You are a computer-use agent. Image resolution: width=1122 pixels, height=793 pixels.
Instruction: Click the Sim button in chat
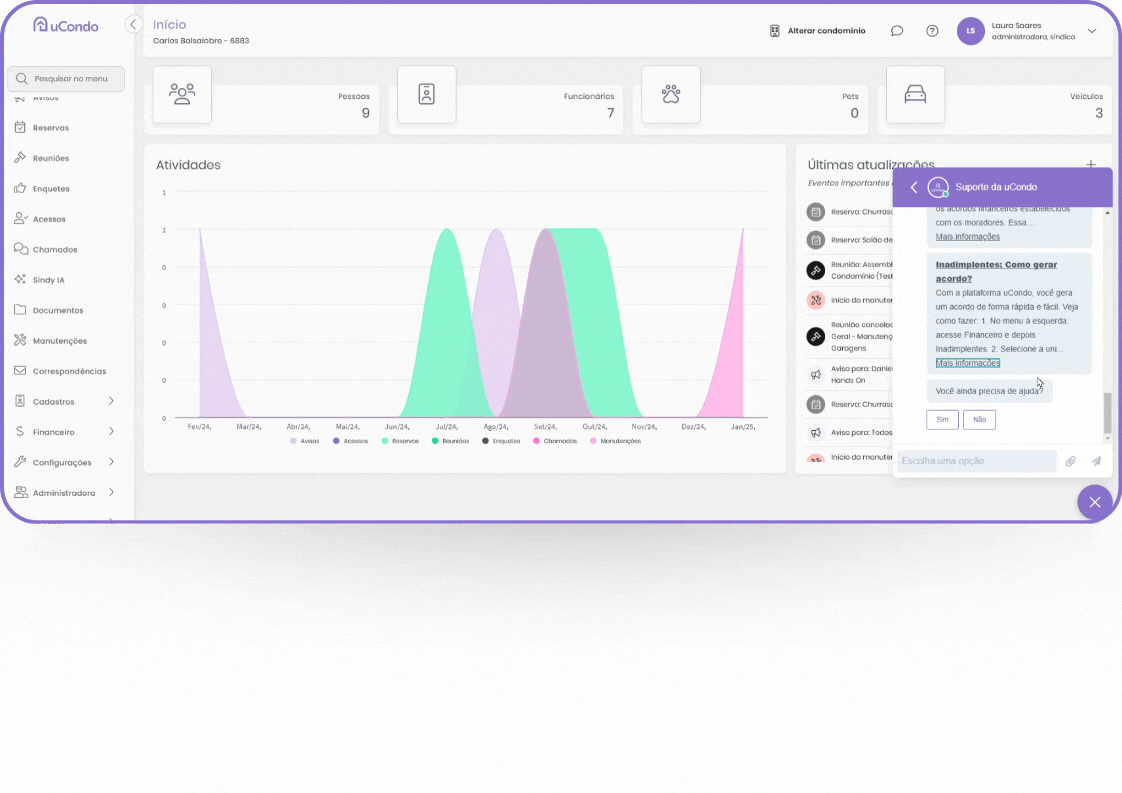tap(942, 420)
